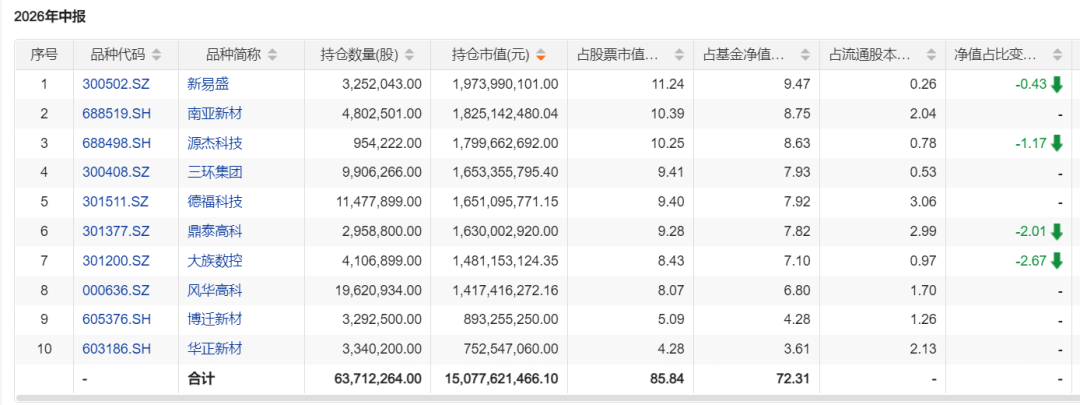Image resolution: width=1080 pixels, height=405 pixels.
Task: Click the 持仓市值(元) header label
Action: [490, 55]
